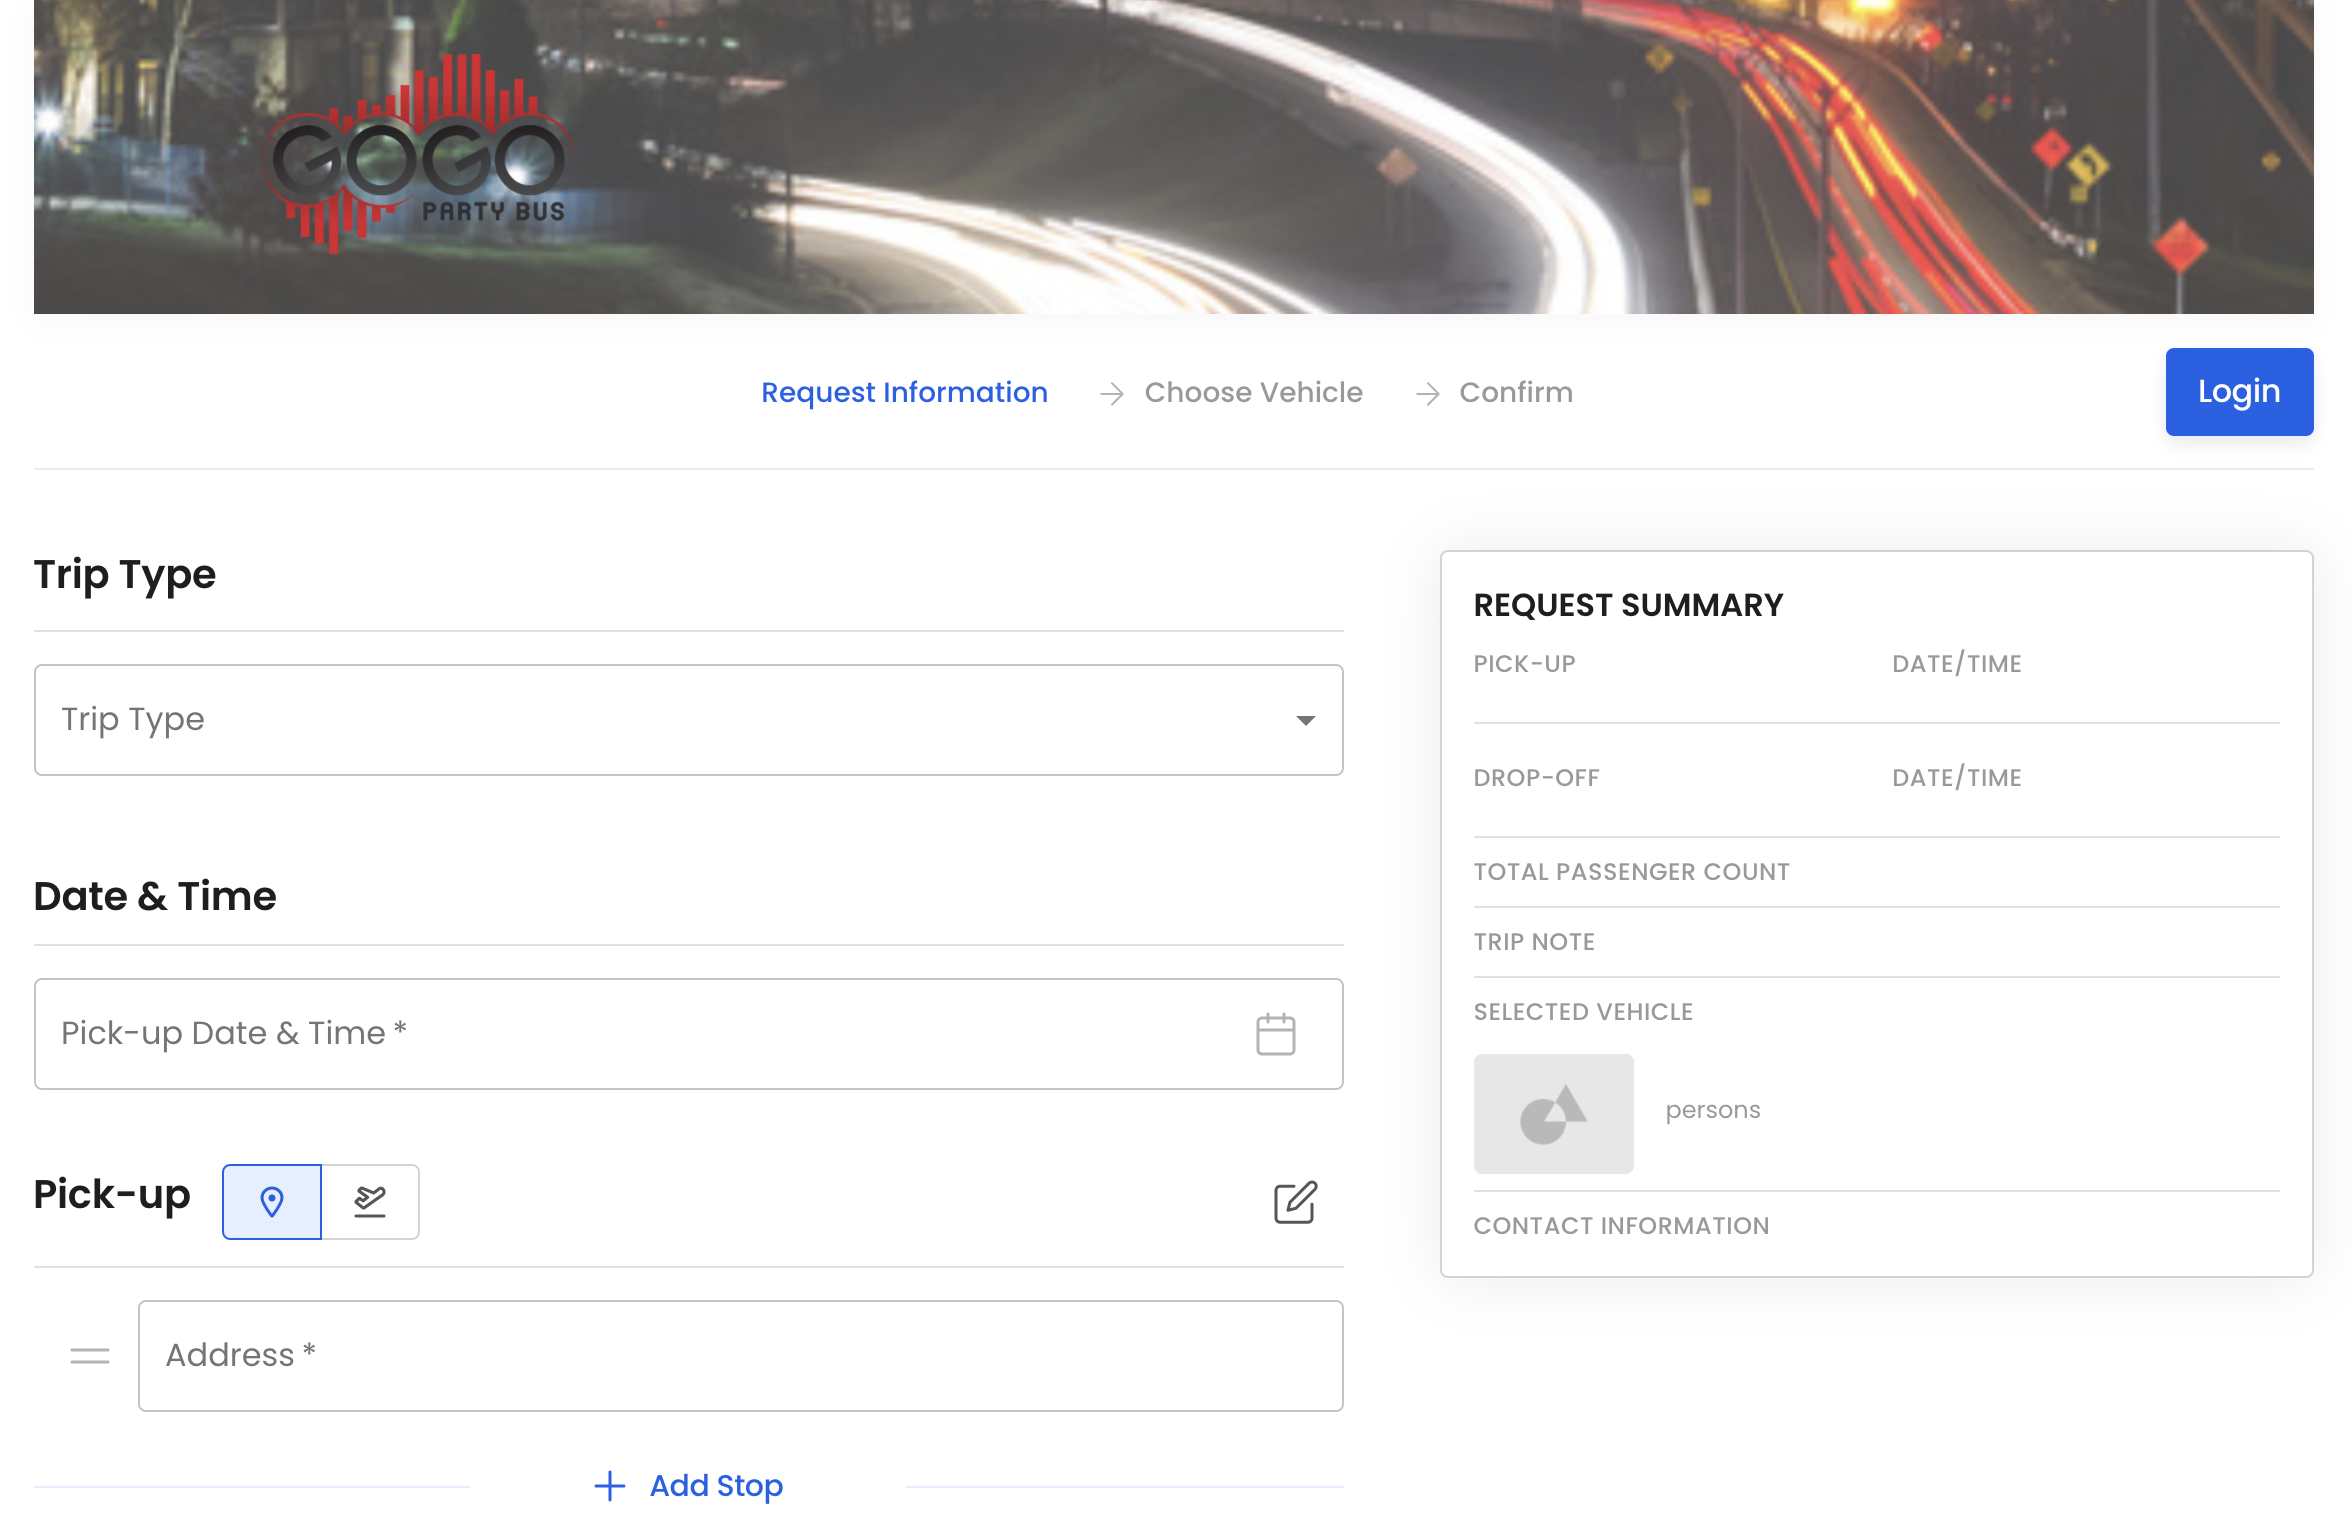Viewport: 2352px width, 1540px height.
Task: Click the arrow before Choose Vehicle
Action: [1112, 393]
